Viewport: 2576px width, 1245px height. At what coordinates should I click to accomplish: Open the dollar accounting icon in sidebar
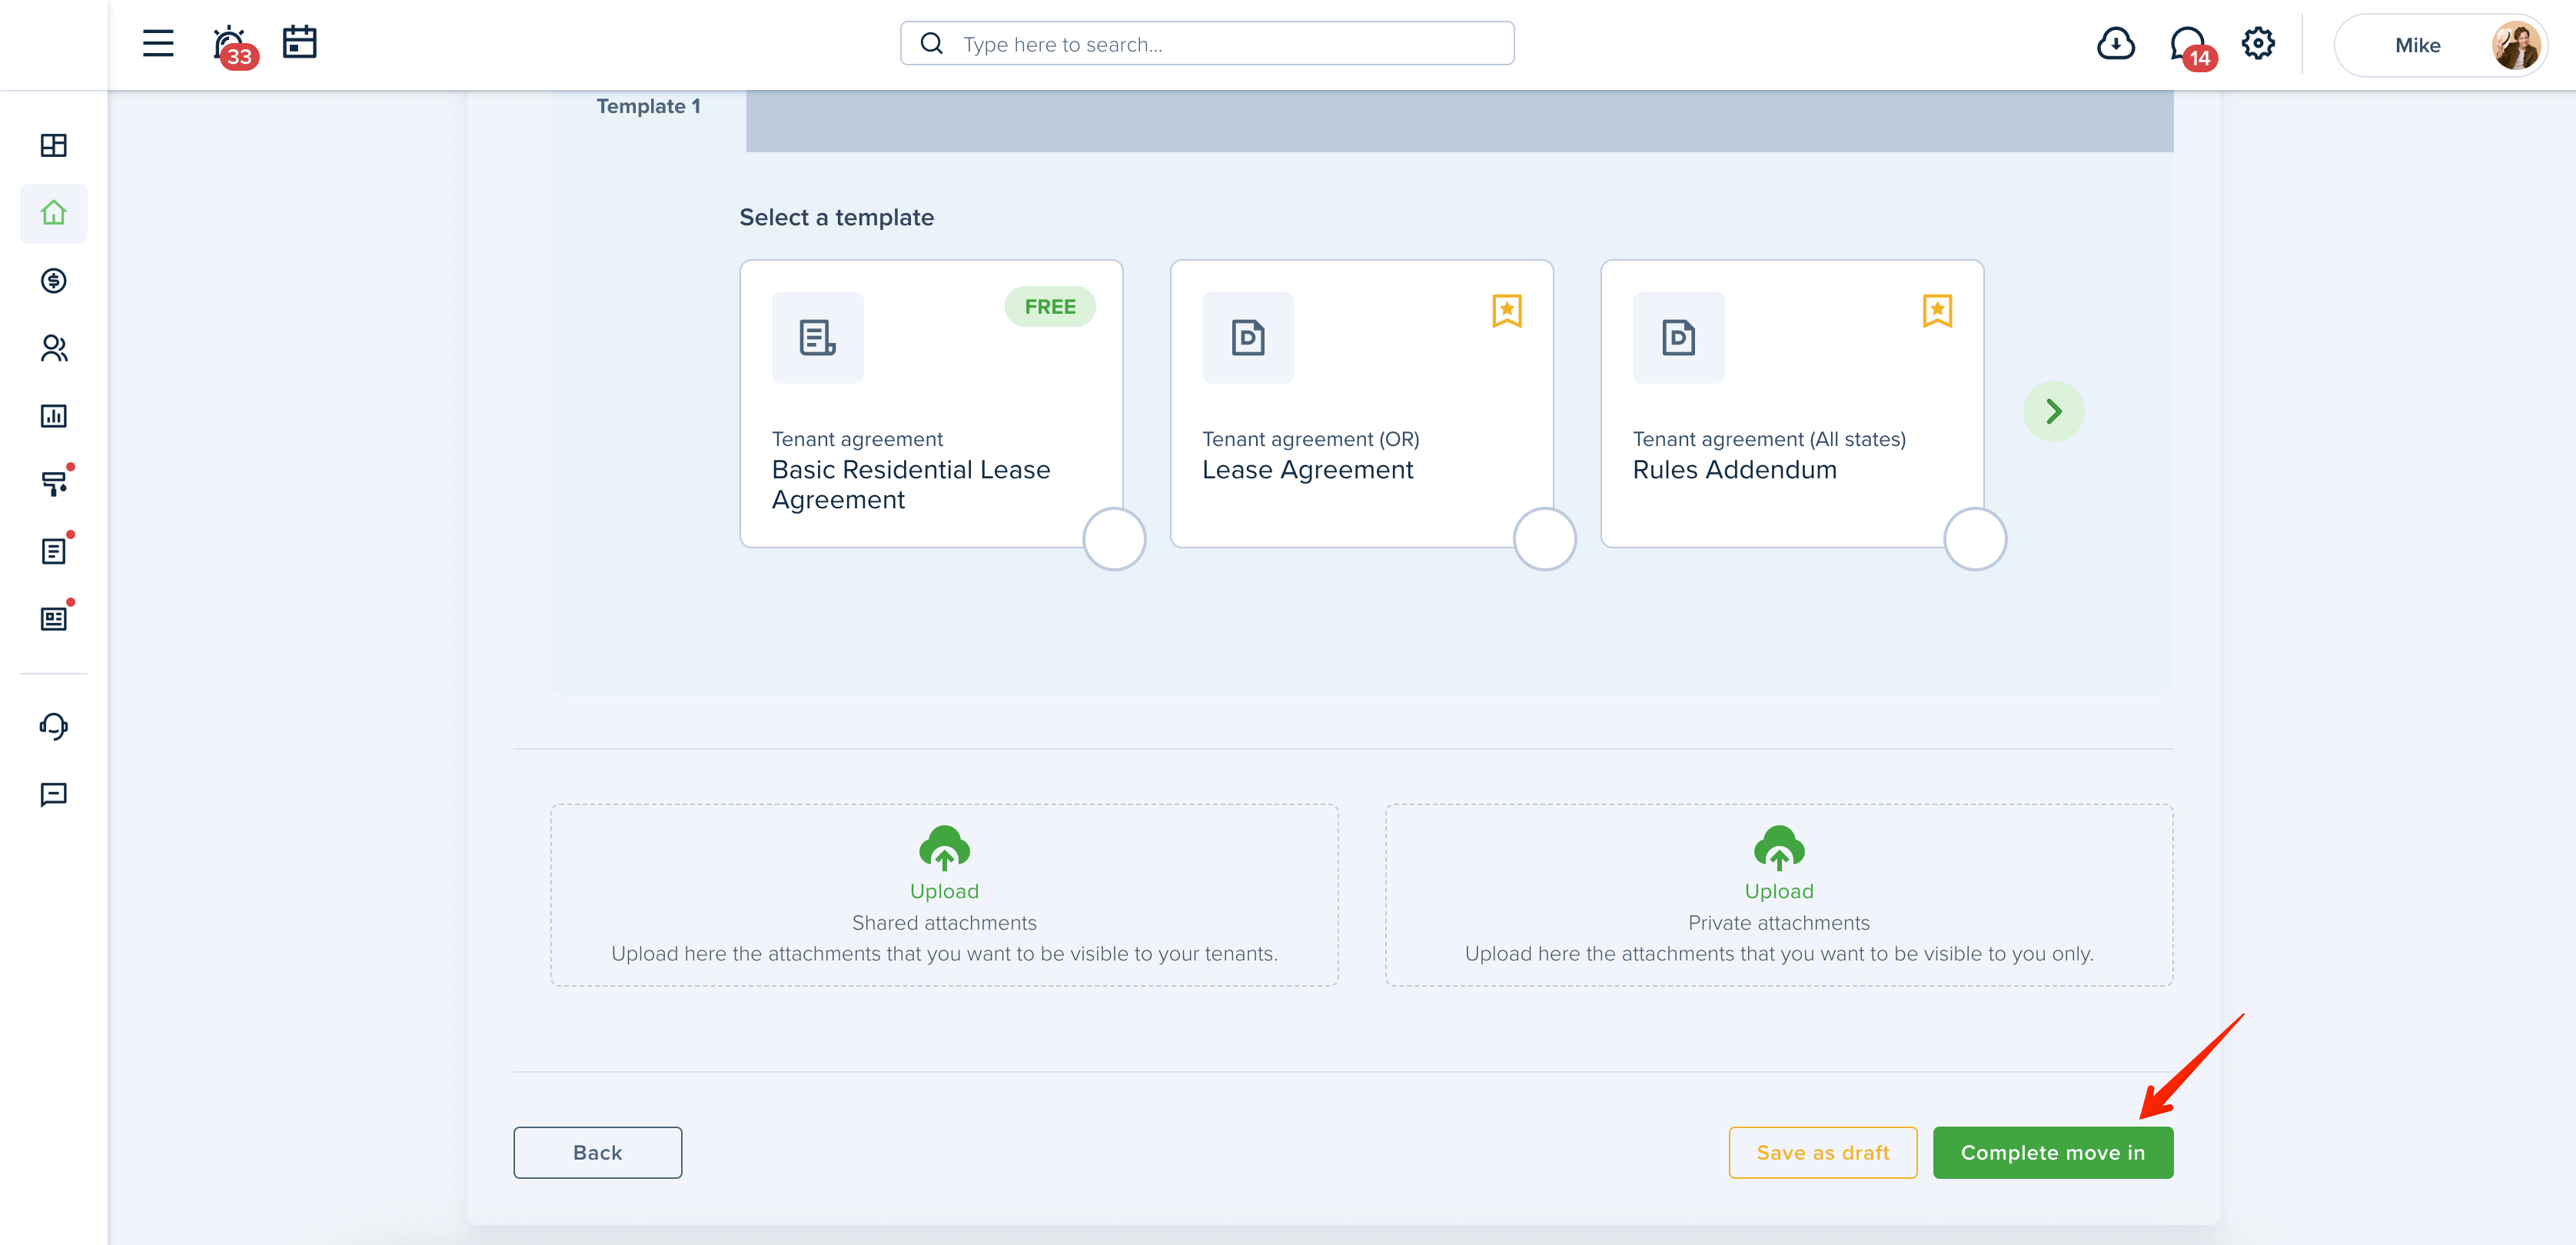coord(54,281)
